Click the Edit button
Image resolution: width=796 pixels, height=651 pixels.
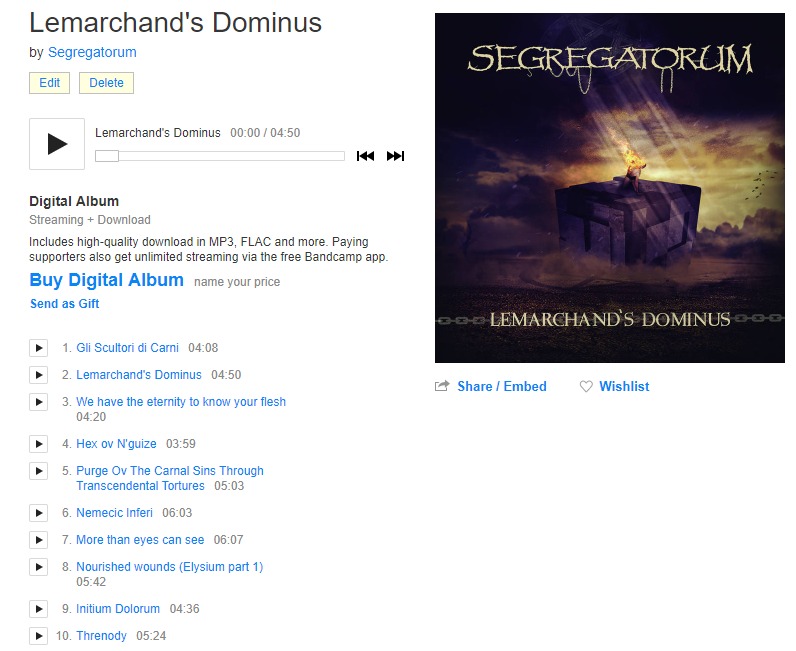coord(49,83)
